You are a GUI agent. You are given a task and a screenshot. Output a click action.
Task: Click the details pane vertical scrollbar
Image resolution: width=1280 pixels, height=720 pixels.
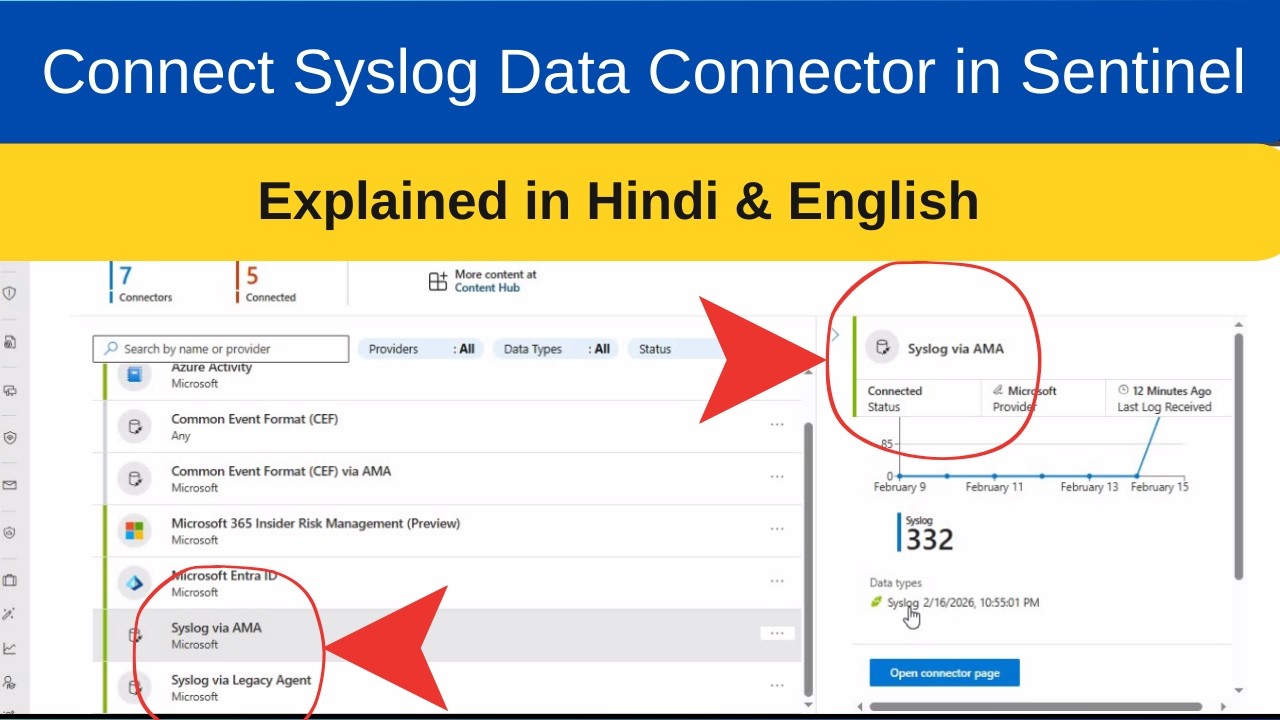pyautogui.click(x=1239, y=456)
